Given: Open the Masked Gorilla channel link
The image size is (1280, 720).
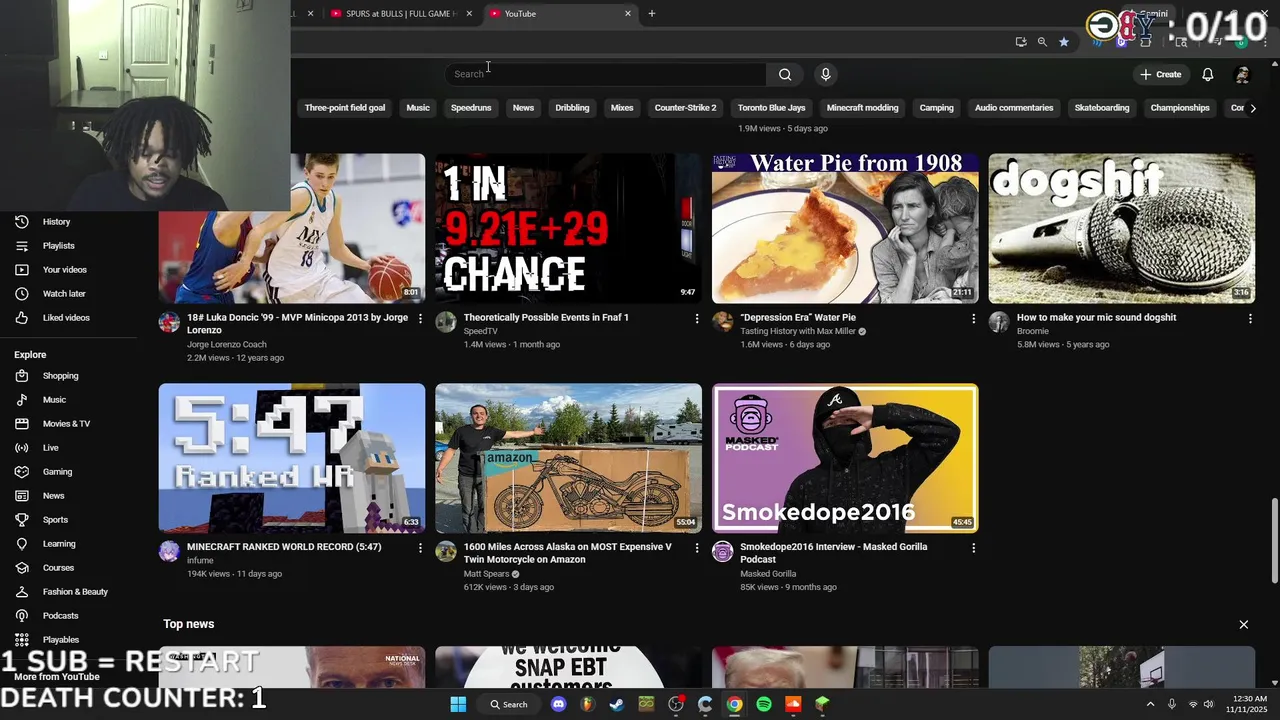Looking at the screenshot, I should click(768, 574).
